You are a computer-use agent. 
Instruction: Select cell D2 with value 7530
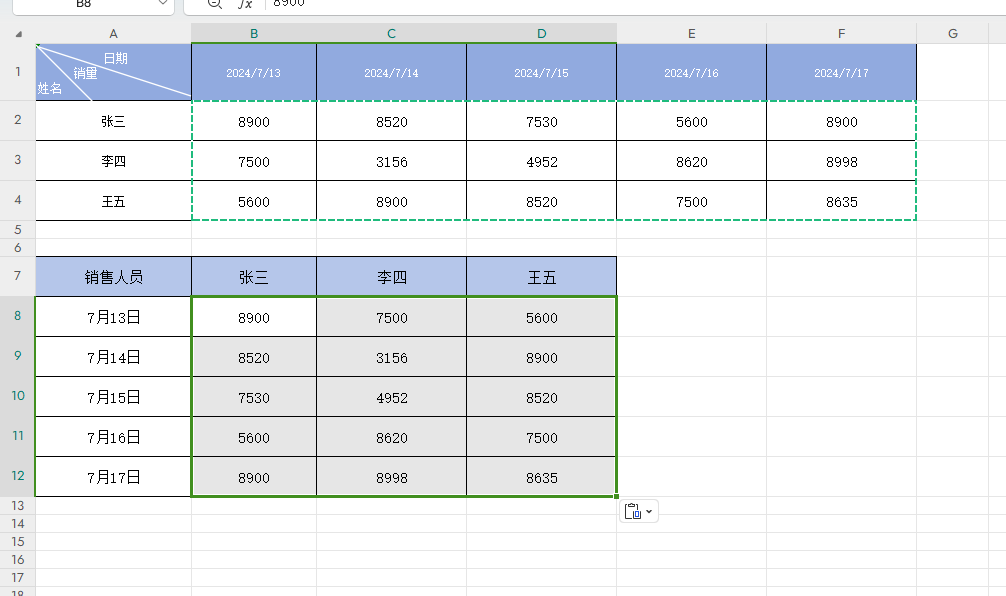(x=541, y=121)
